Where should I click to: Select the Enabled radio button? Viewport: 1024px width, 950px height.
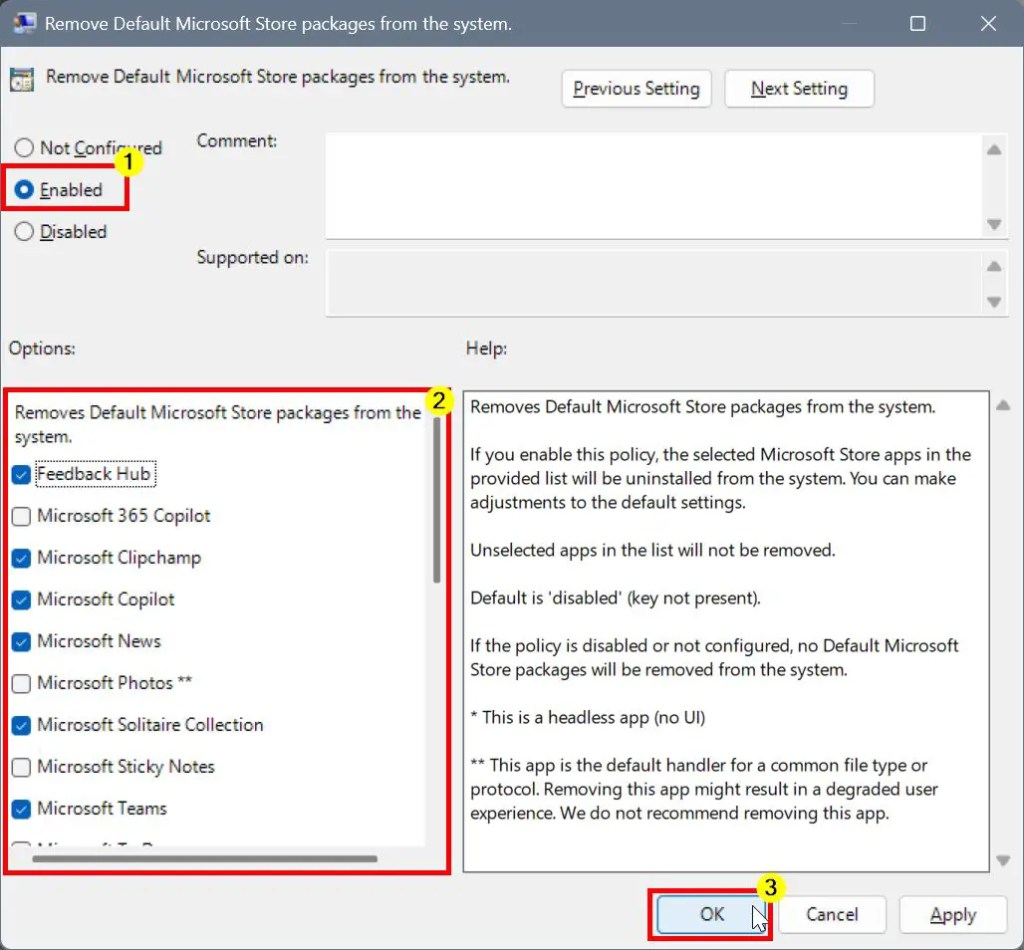pyautogui.click(x=24, y=189)
